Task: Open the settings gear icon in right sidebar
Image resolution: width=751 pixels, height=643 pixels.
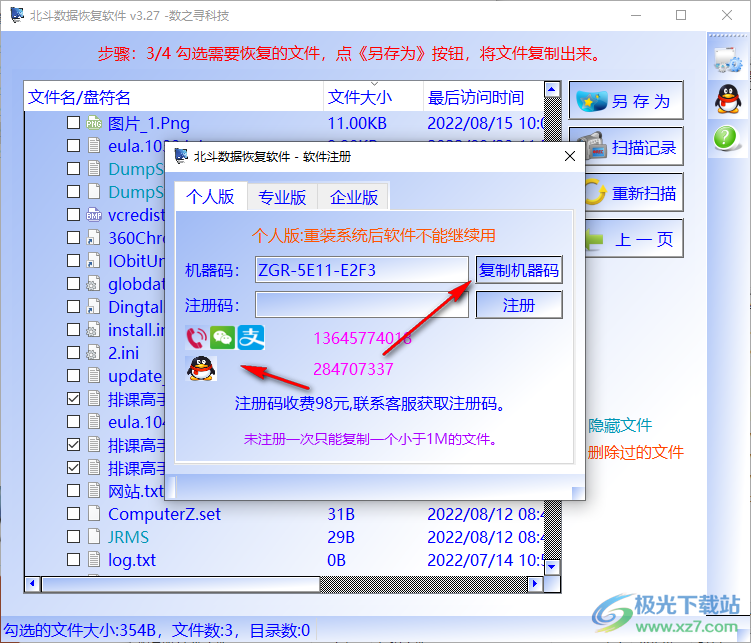Action: [x=728, y=60]
